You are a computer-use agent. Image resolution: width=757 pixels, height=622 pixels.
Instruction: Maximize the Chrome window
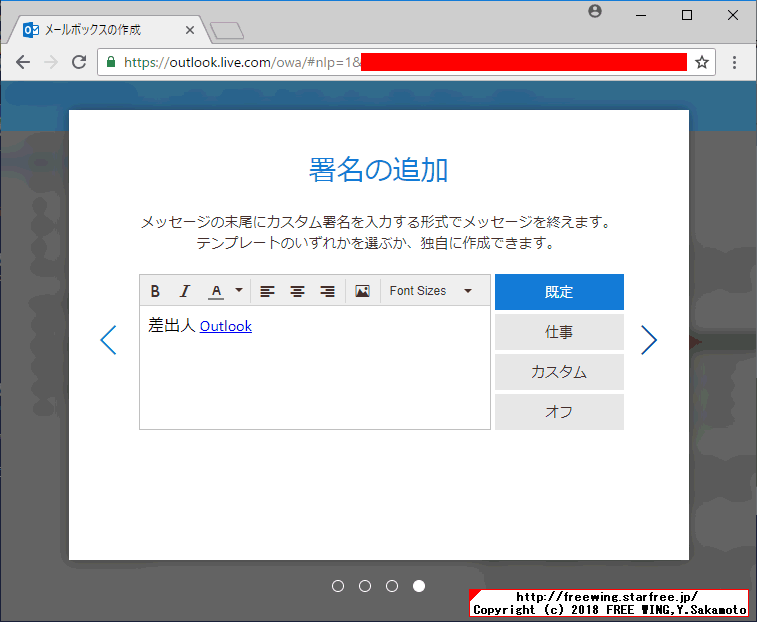(x=687, y=15)
